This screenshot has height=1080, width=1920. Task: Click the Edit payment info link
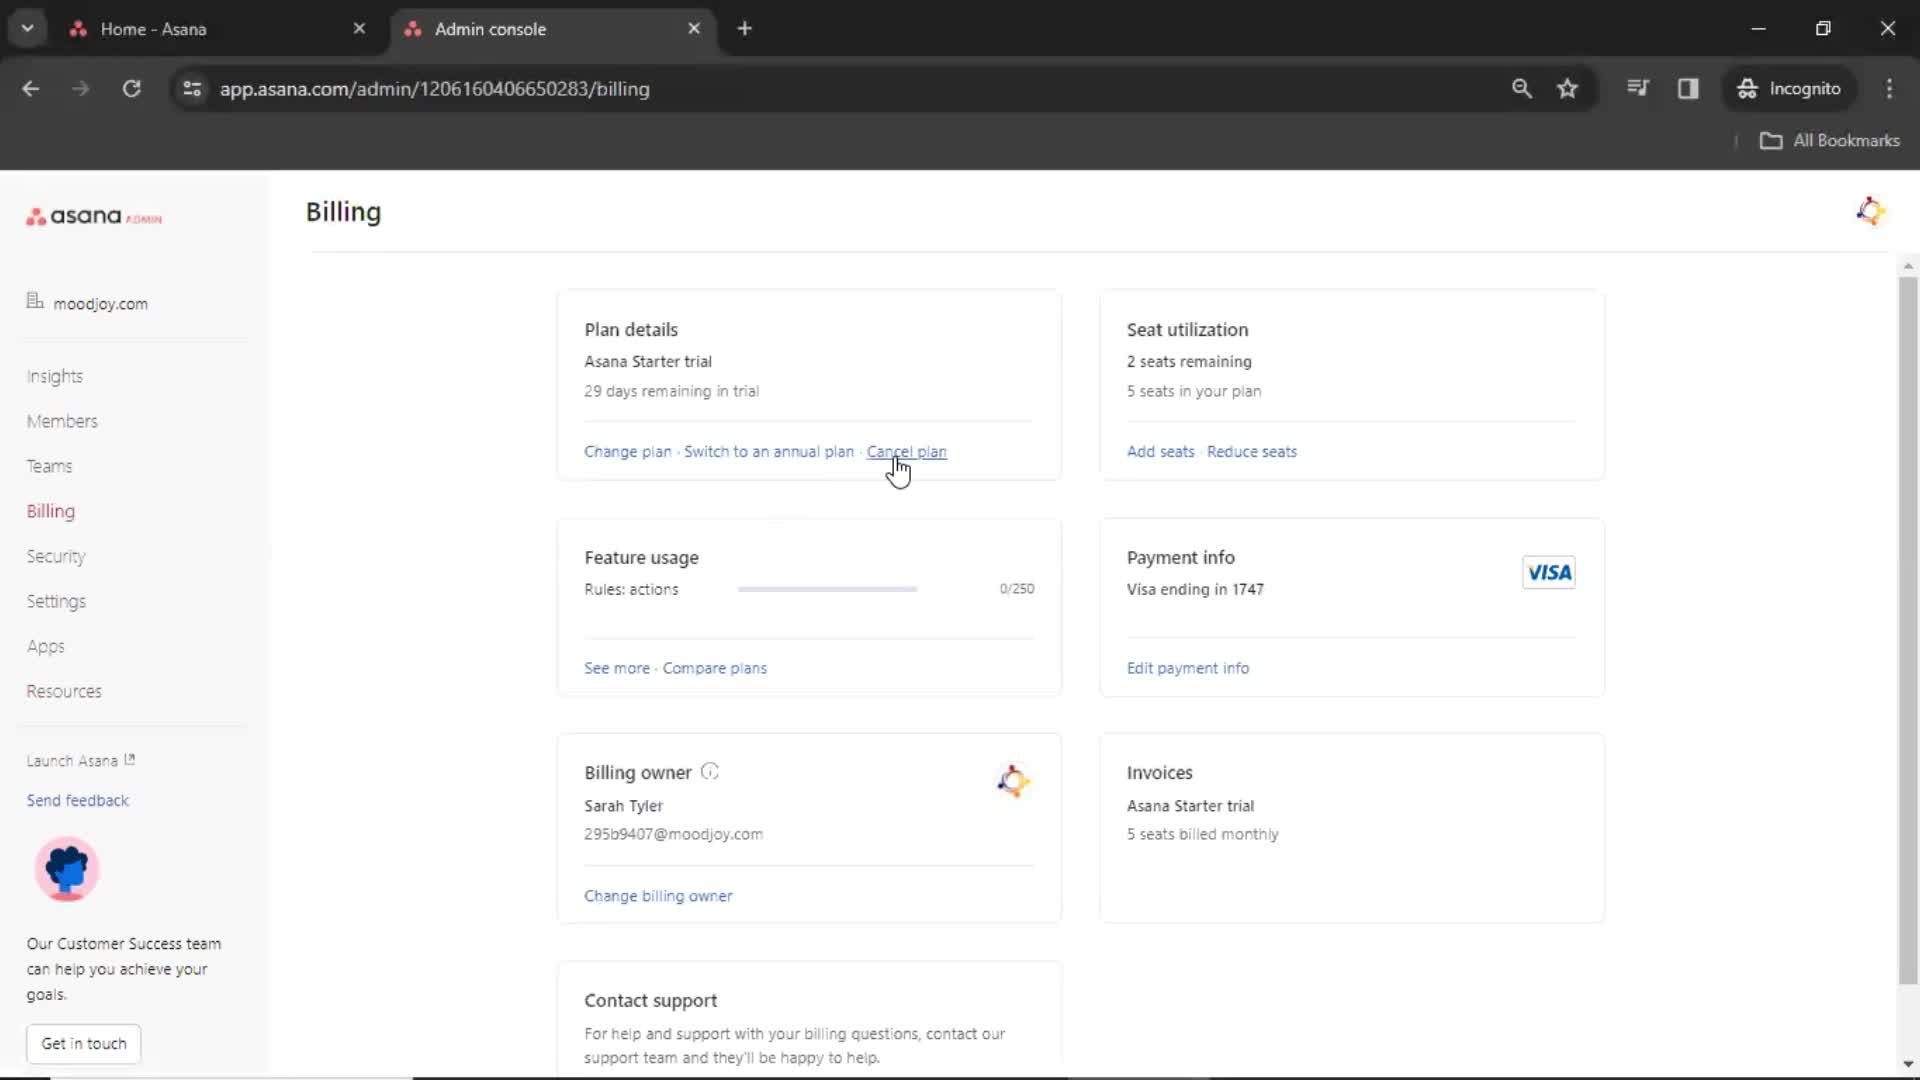pos(1188,668)
